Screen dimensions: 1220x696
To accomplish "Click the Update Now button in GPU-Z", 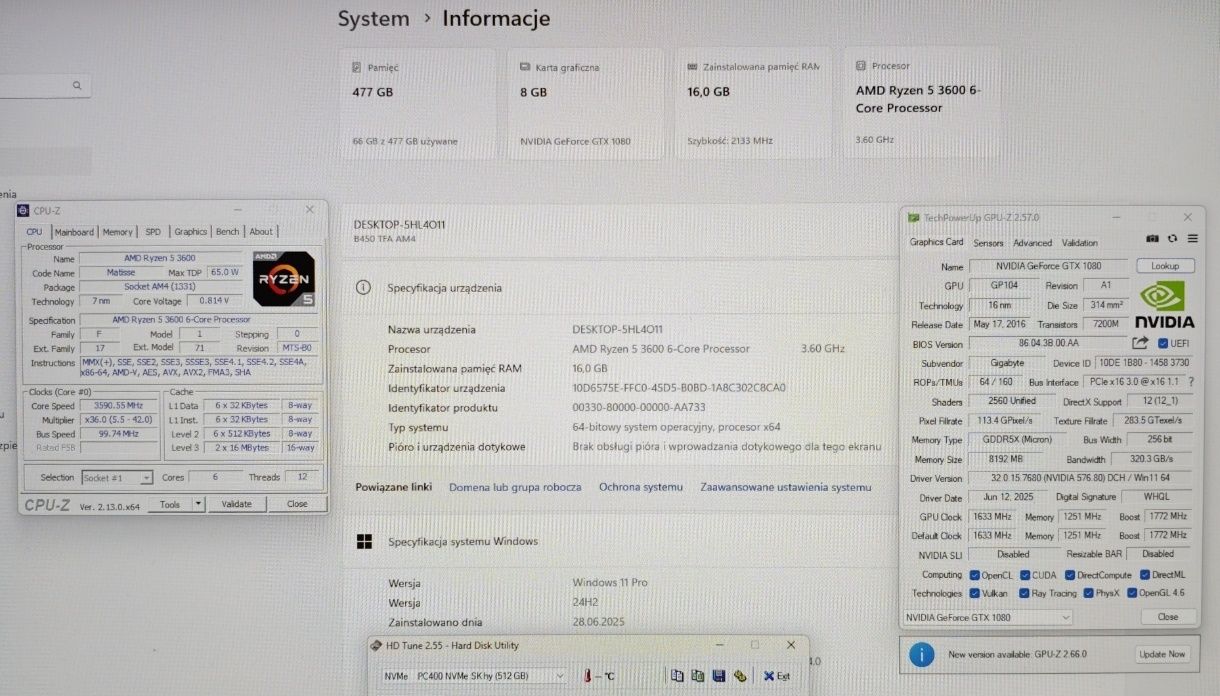I will coord(1163,654).
